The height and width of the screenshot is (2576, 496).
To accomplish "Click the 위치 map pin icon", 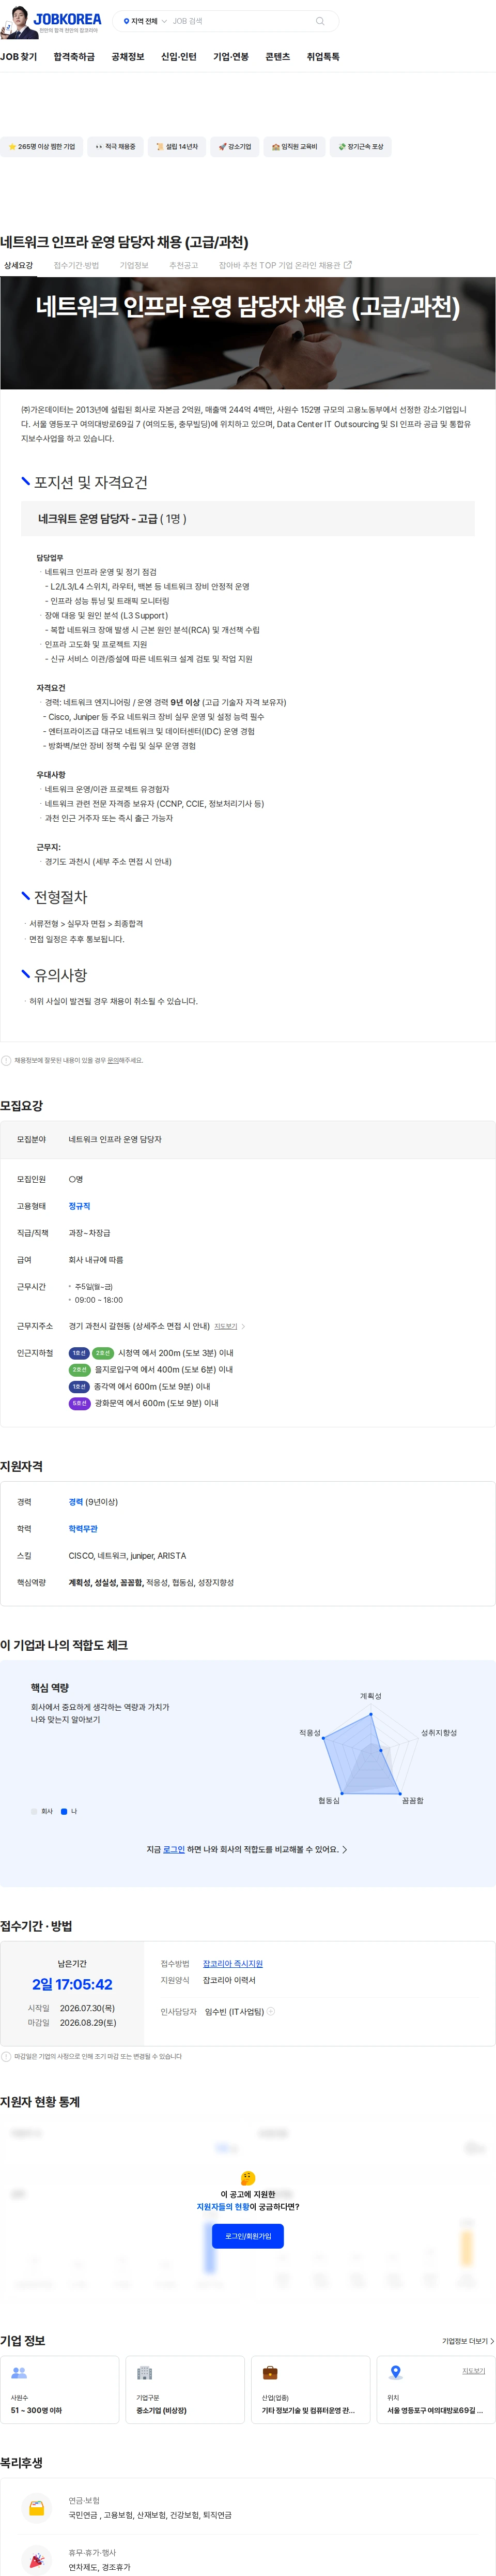I will (396, 2373).
